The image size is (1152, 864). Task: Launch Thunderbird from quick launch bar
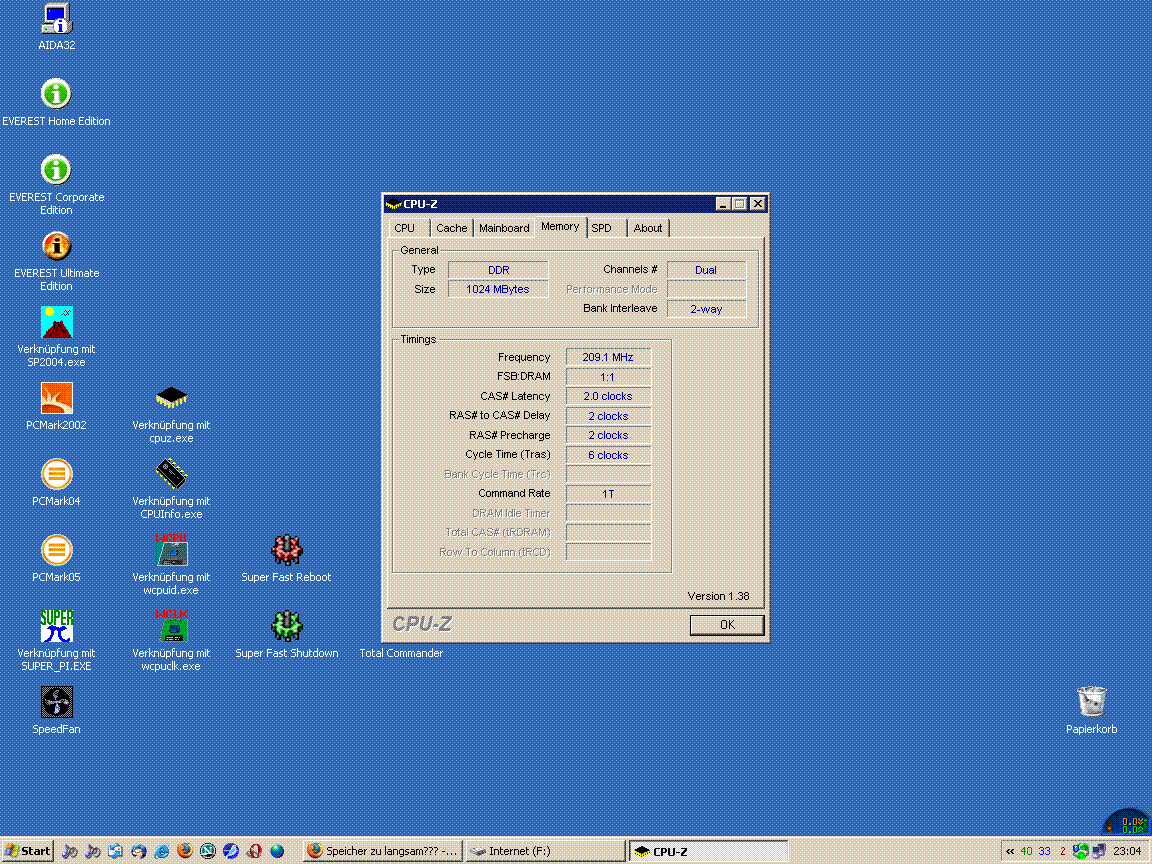click(x=139, y=851)
